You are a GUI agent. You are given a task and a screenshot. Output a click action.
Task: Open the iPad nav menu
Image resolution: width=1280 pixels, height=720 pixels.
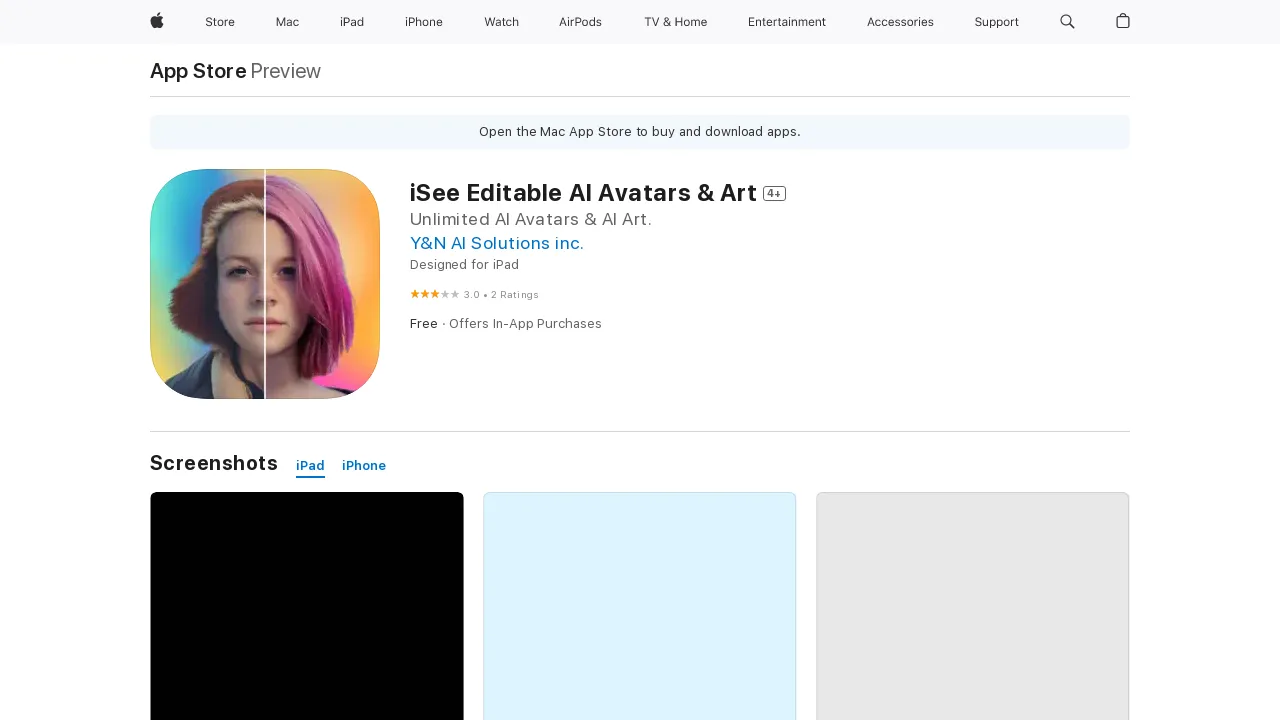pos(352,22)
